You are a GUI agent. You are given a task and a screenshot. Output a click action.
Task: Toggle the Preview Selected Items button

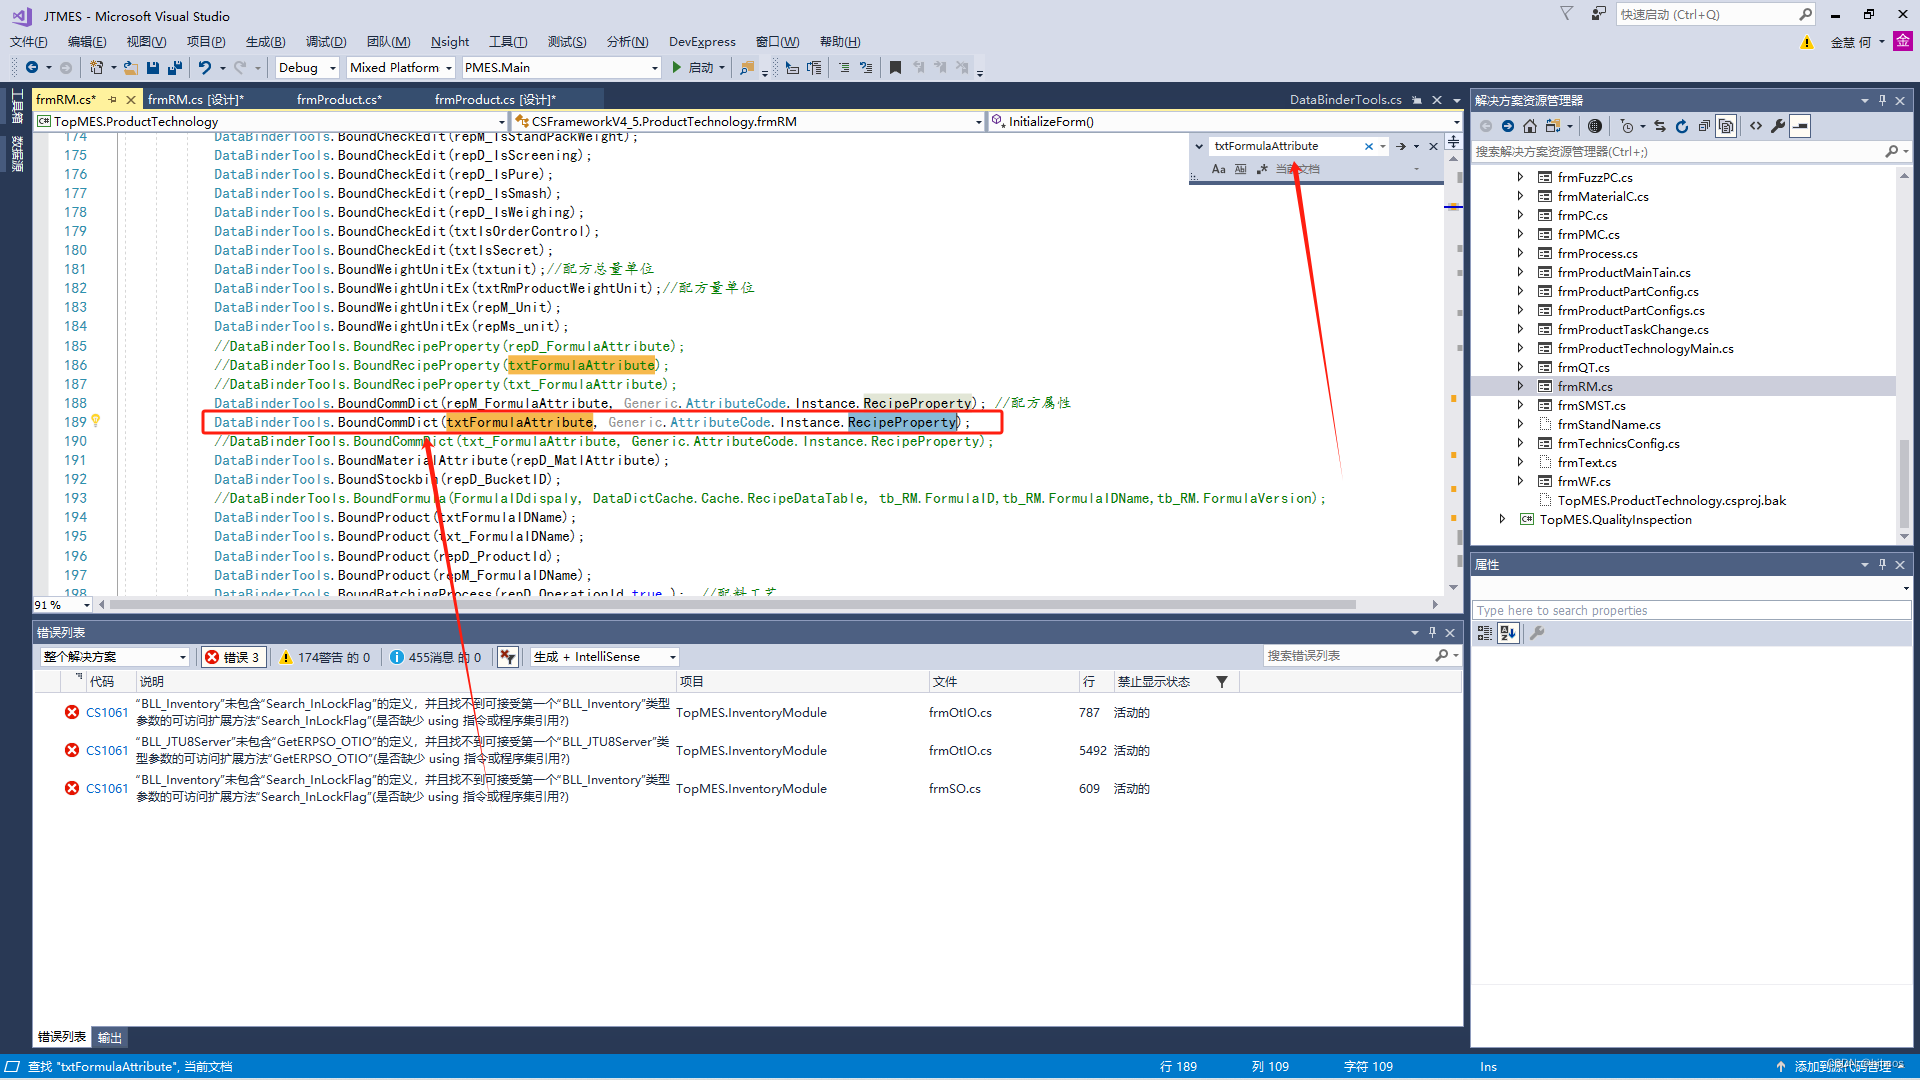1800,126
